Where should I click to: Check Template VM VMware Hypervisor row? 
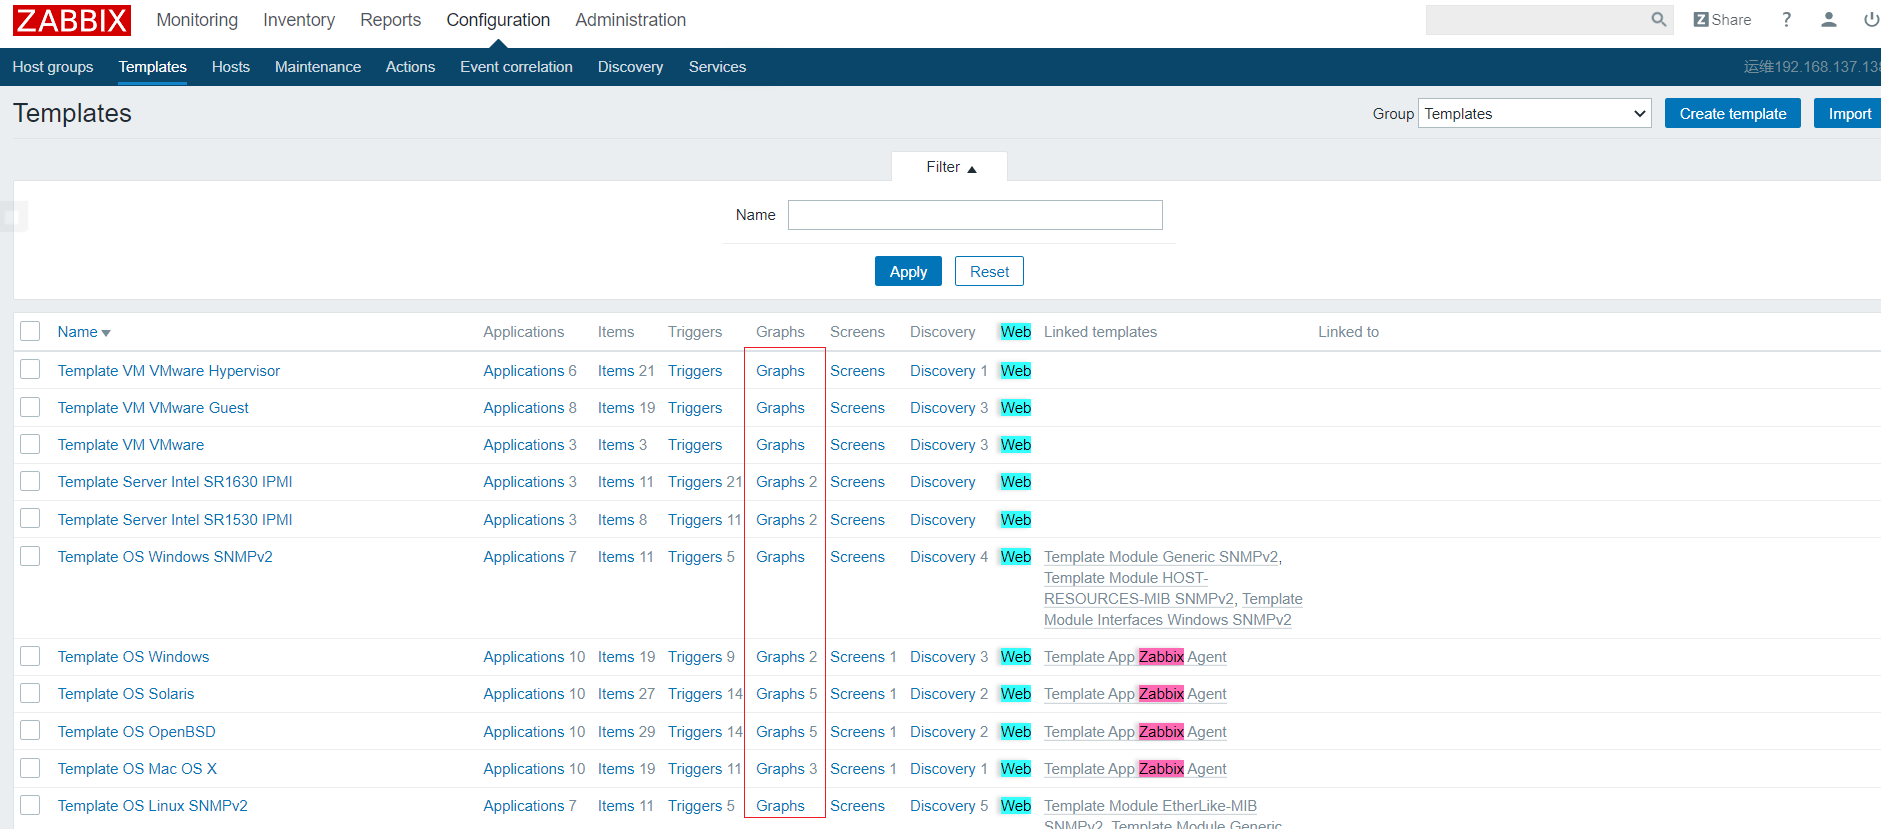click(x=30, y=369)
